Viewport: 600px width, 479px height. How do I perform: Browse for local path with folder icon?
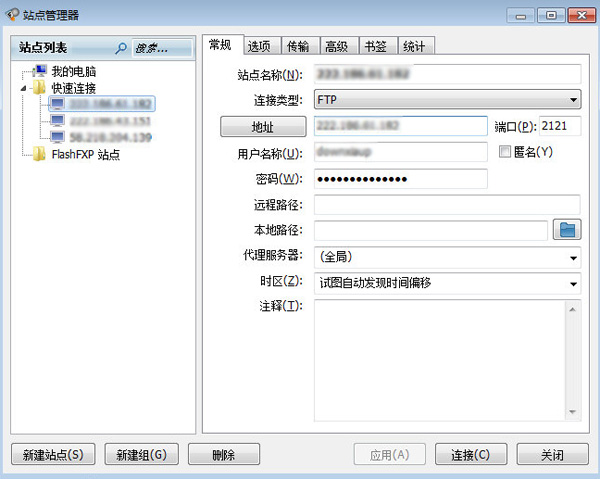(568, 230)
